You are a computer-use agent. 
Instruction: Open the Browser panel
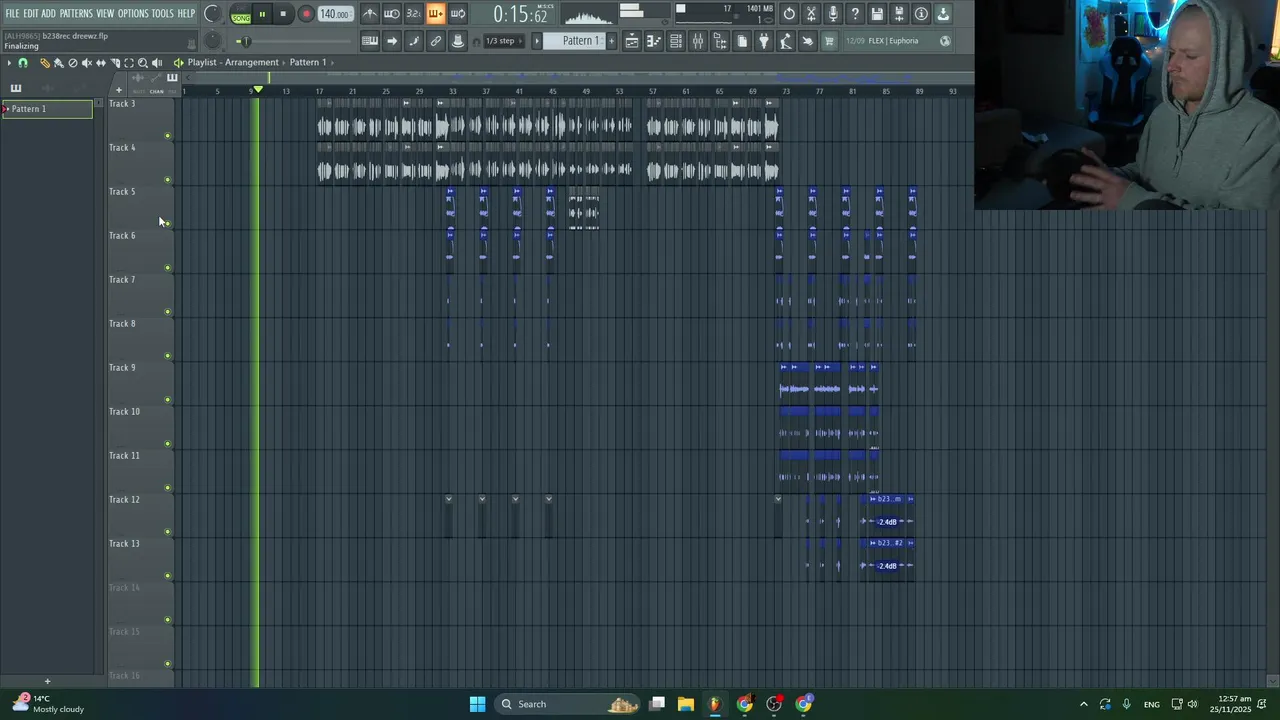point(720,41)
